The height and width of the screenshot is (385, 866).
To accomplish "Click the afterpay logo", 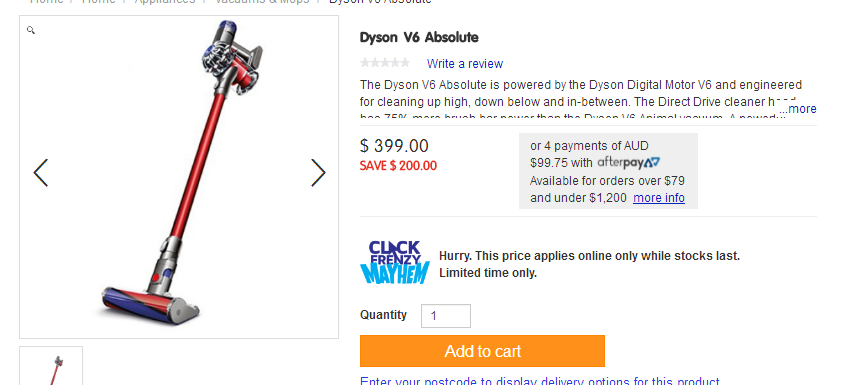I will point(629,162).
